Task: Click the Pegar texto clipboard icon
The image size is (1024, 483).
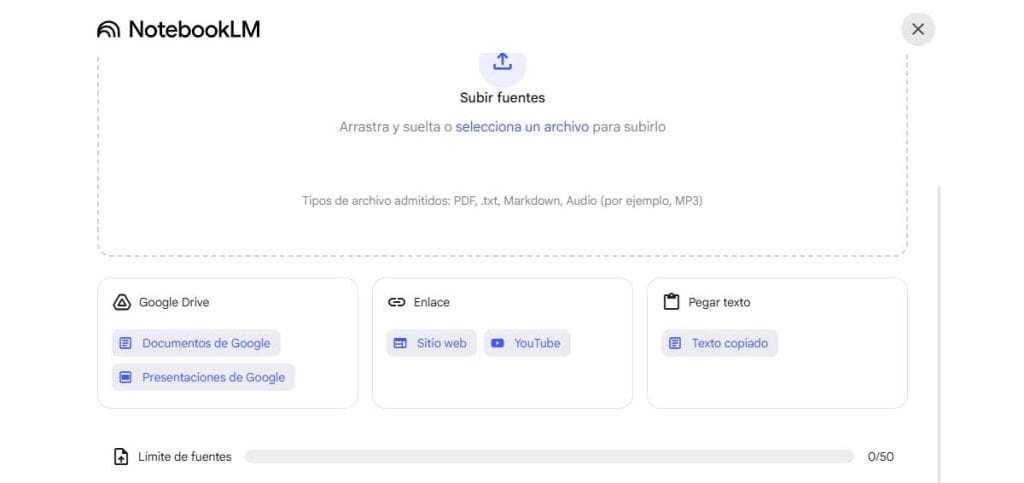Action: click(x=671, y=302)
